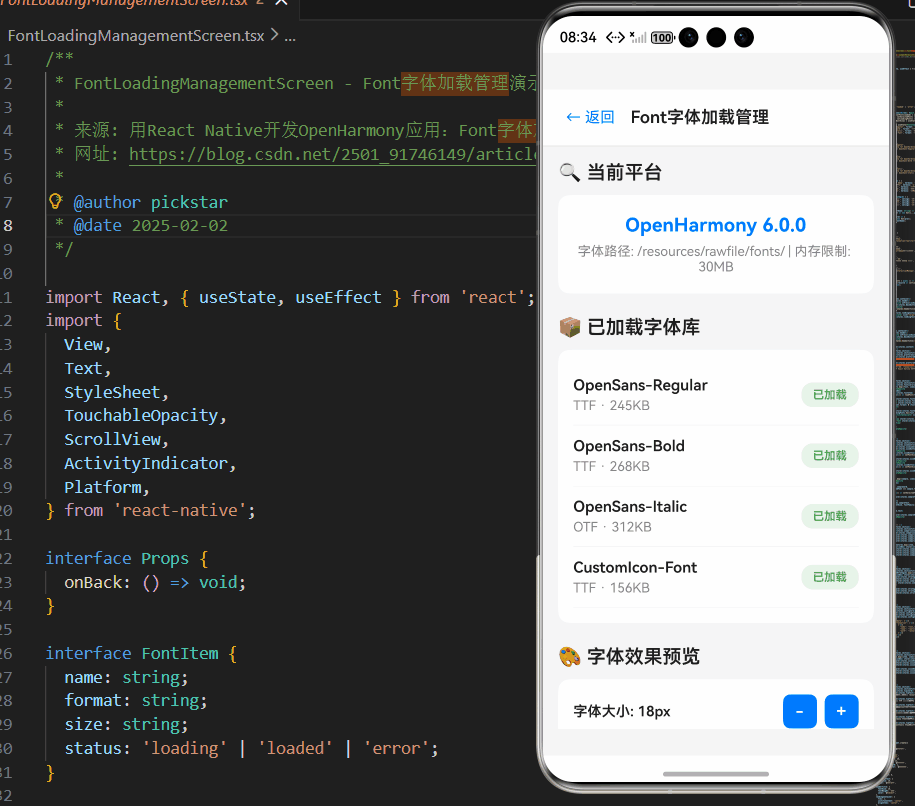Select the CustomIcon-Font row
Viewport: 915px width, 806px height.
coord(715,577)
